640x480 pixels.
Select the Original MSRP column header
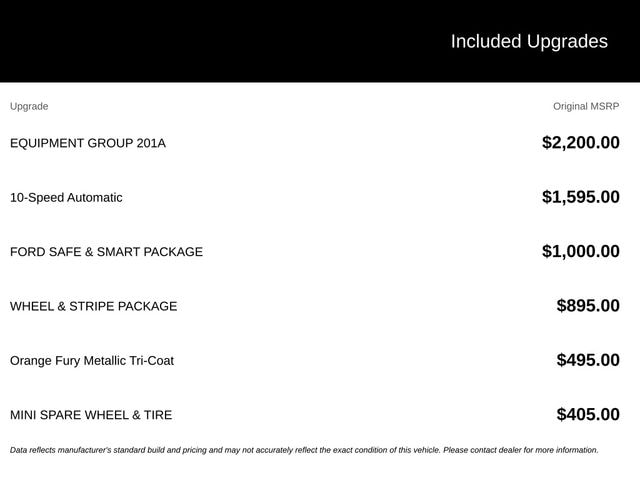click(x=586, y=107)
